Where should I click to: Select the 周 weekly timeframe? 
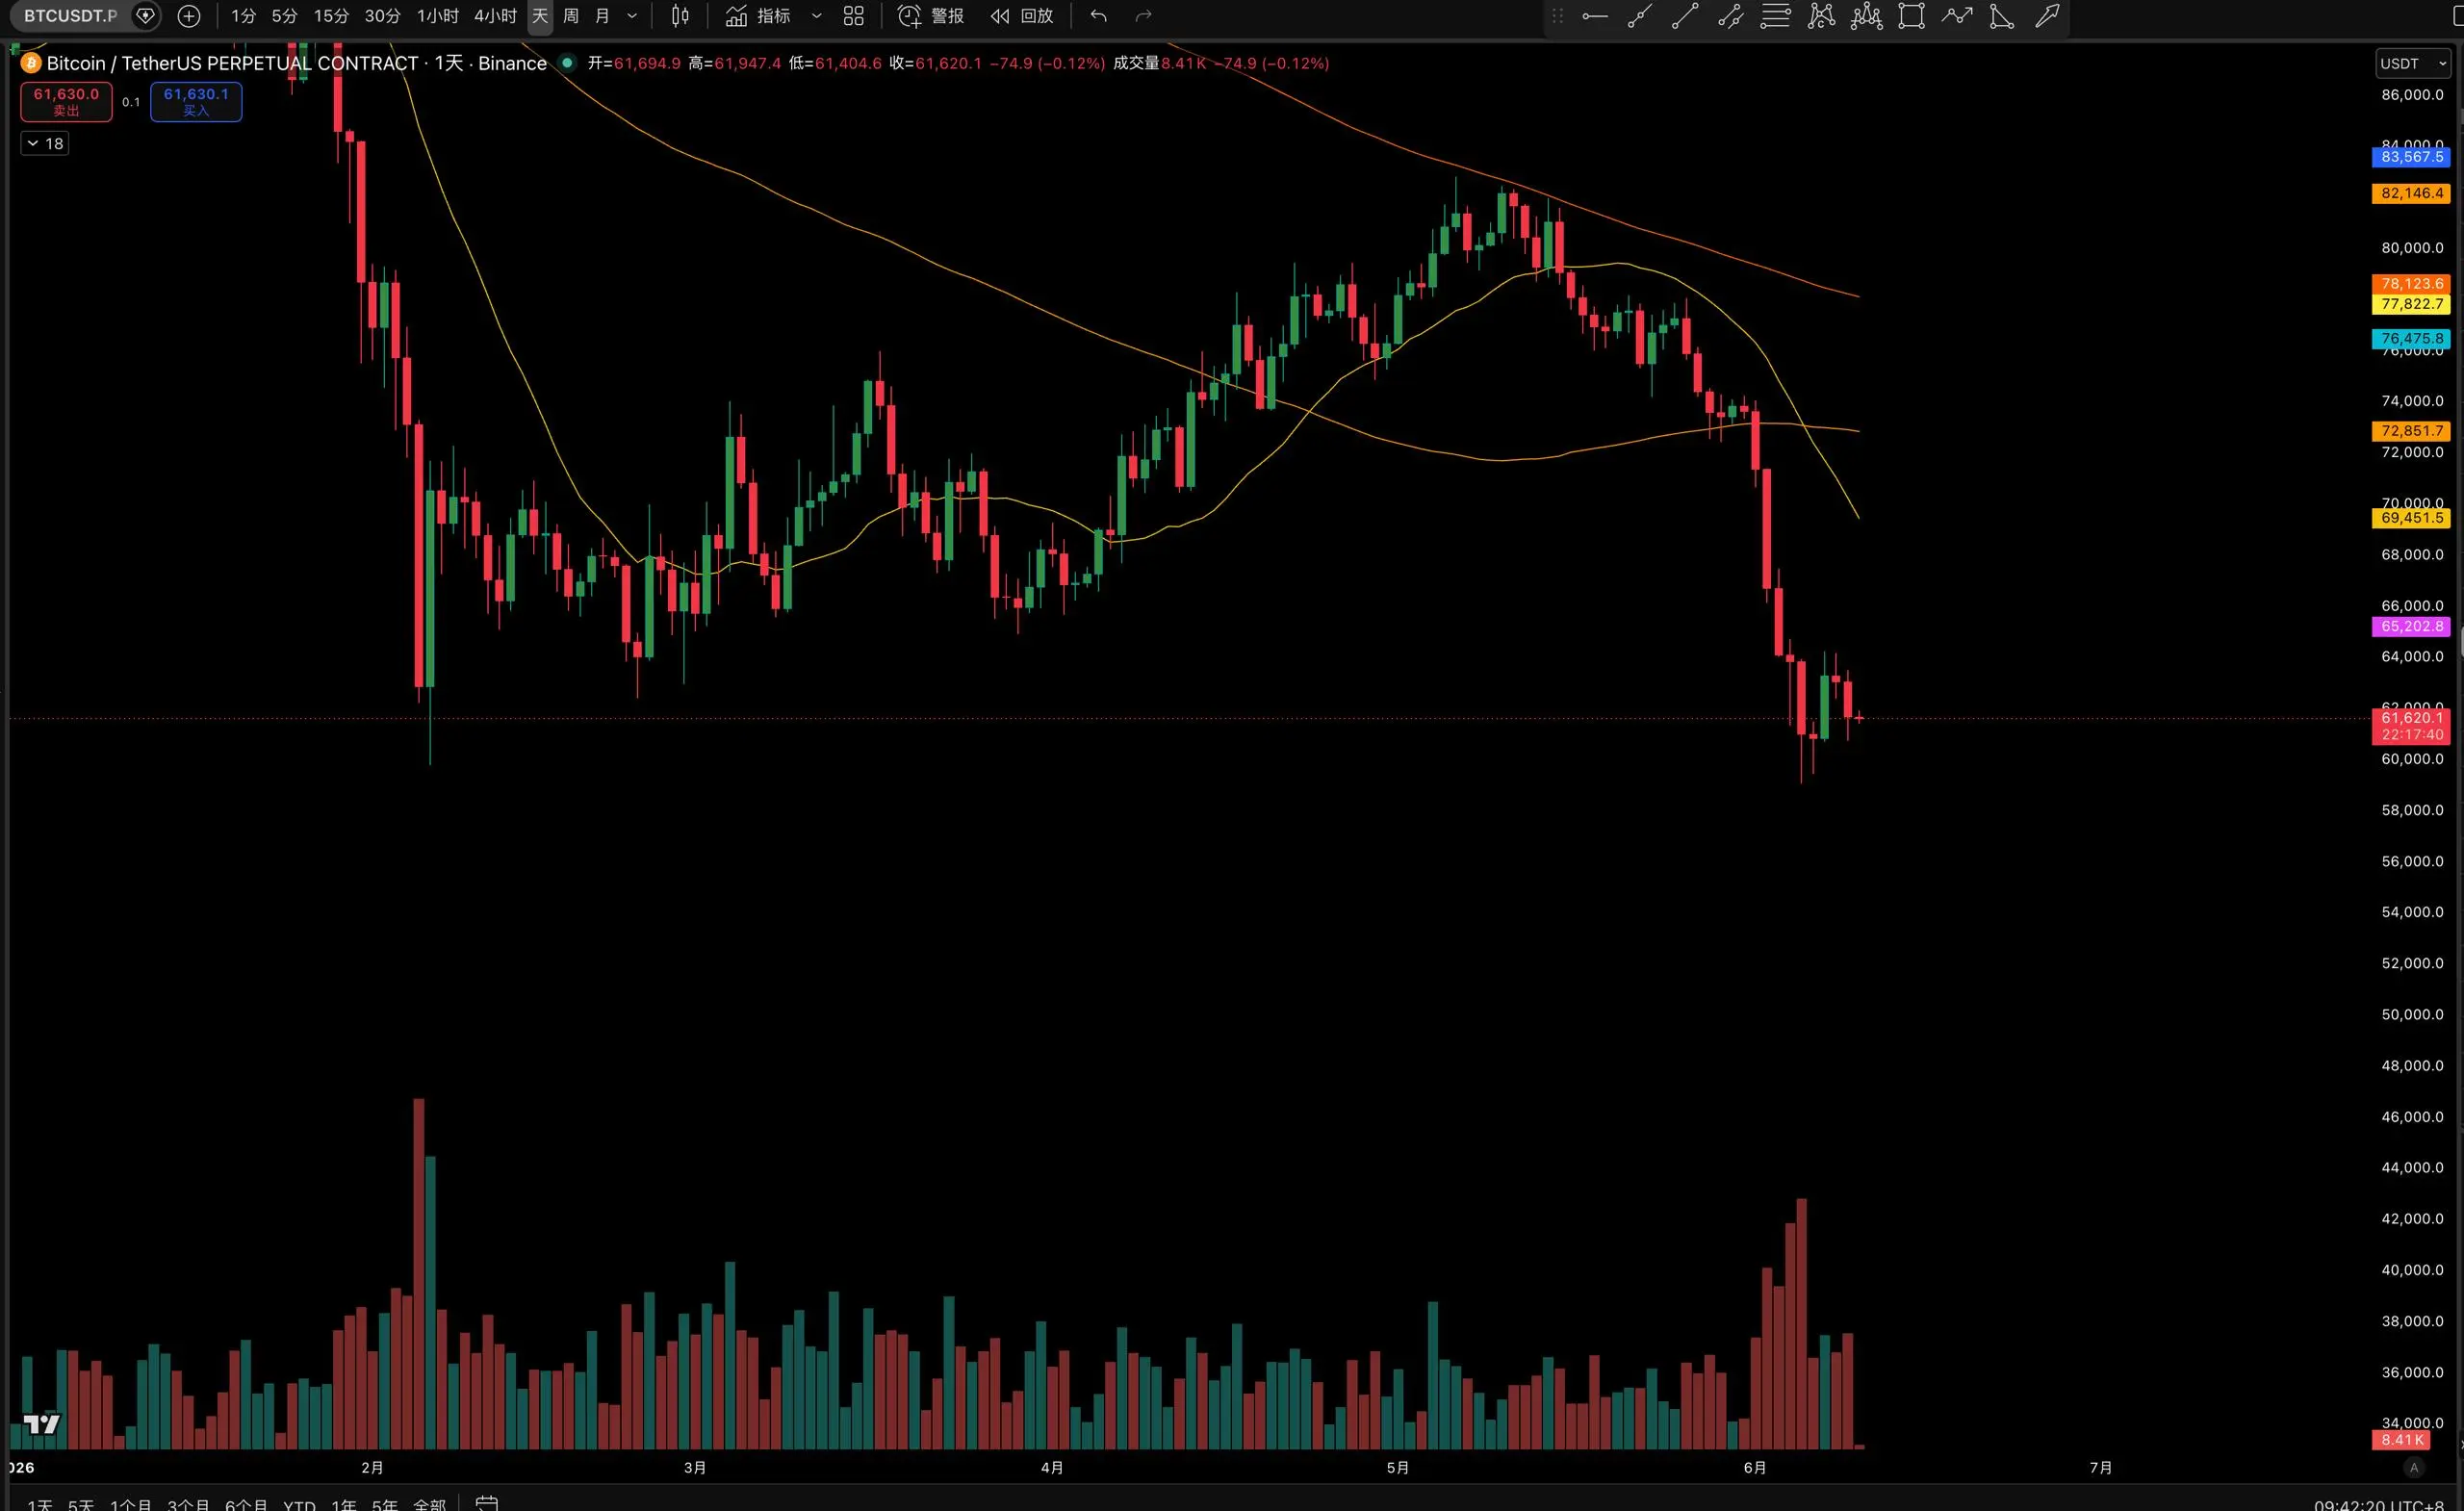pos(571,16)
